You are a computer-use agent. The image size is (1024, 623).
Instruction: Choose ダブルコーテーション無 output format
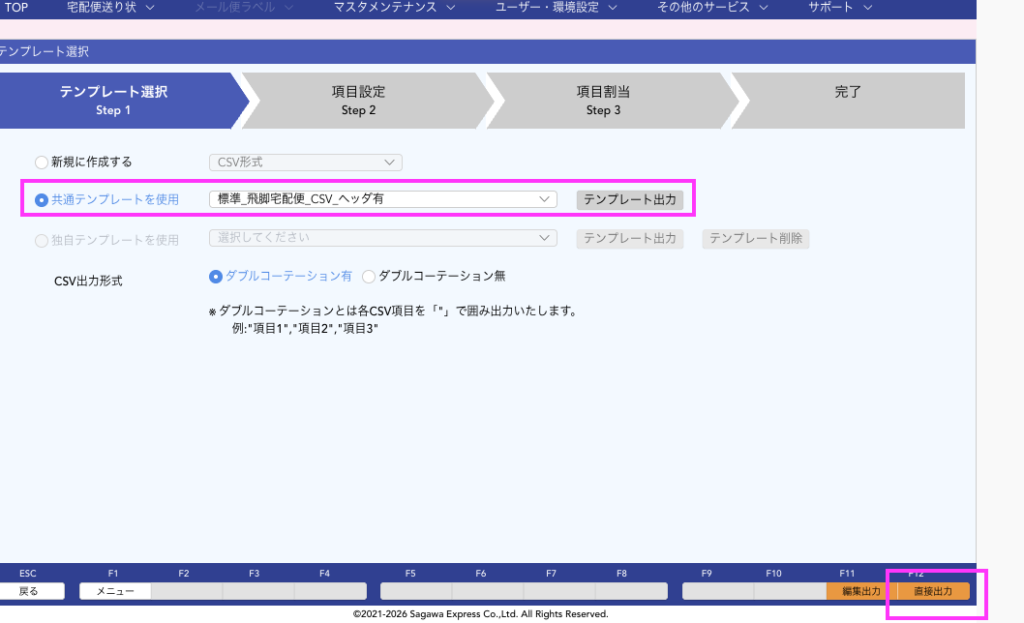click(368, 276)
